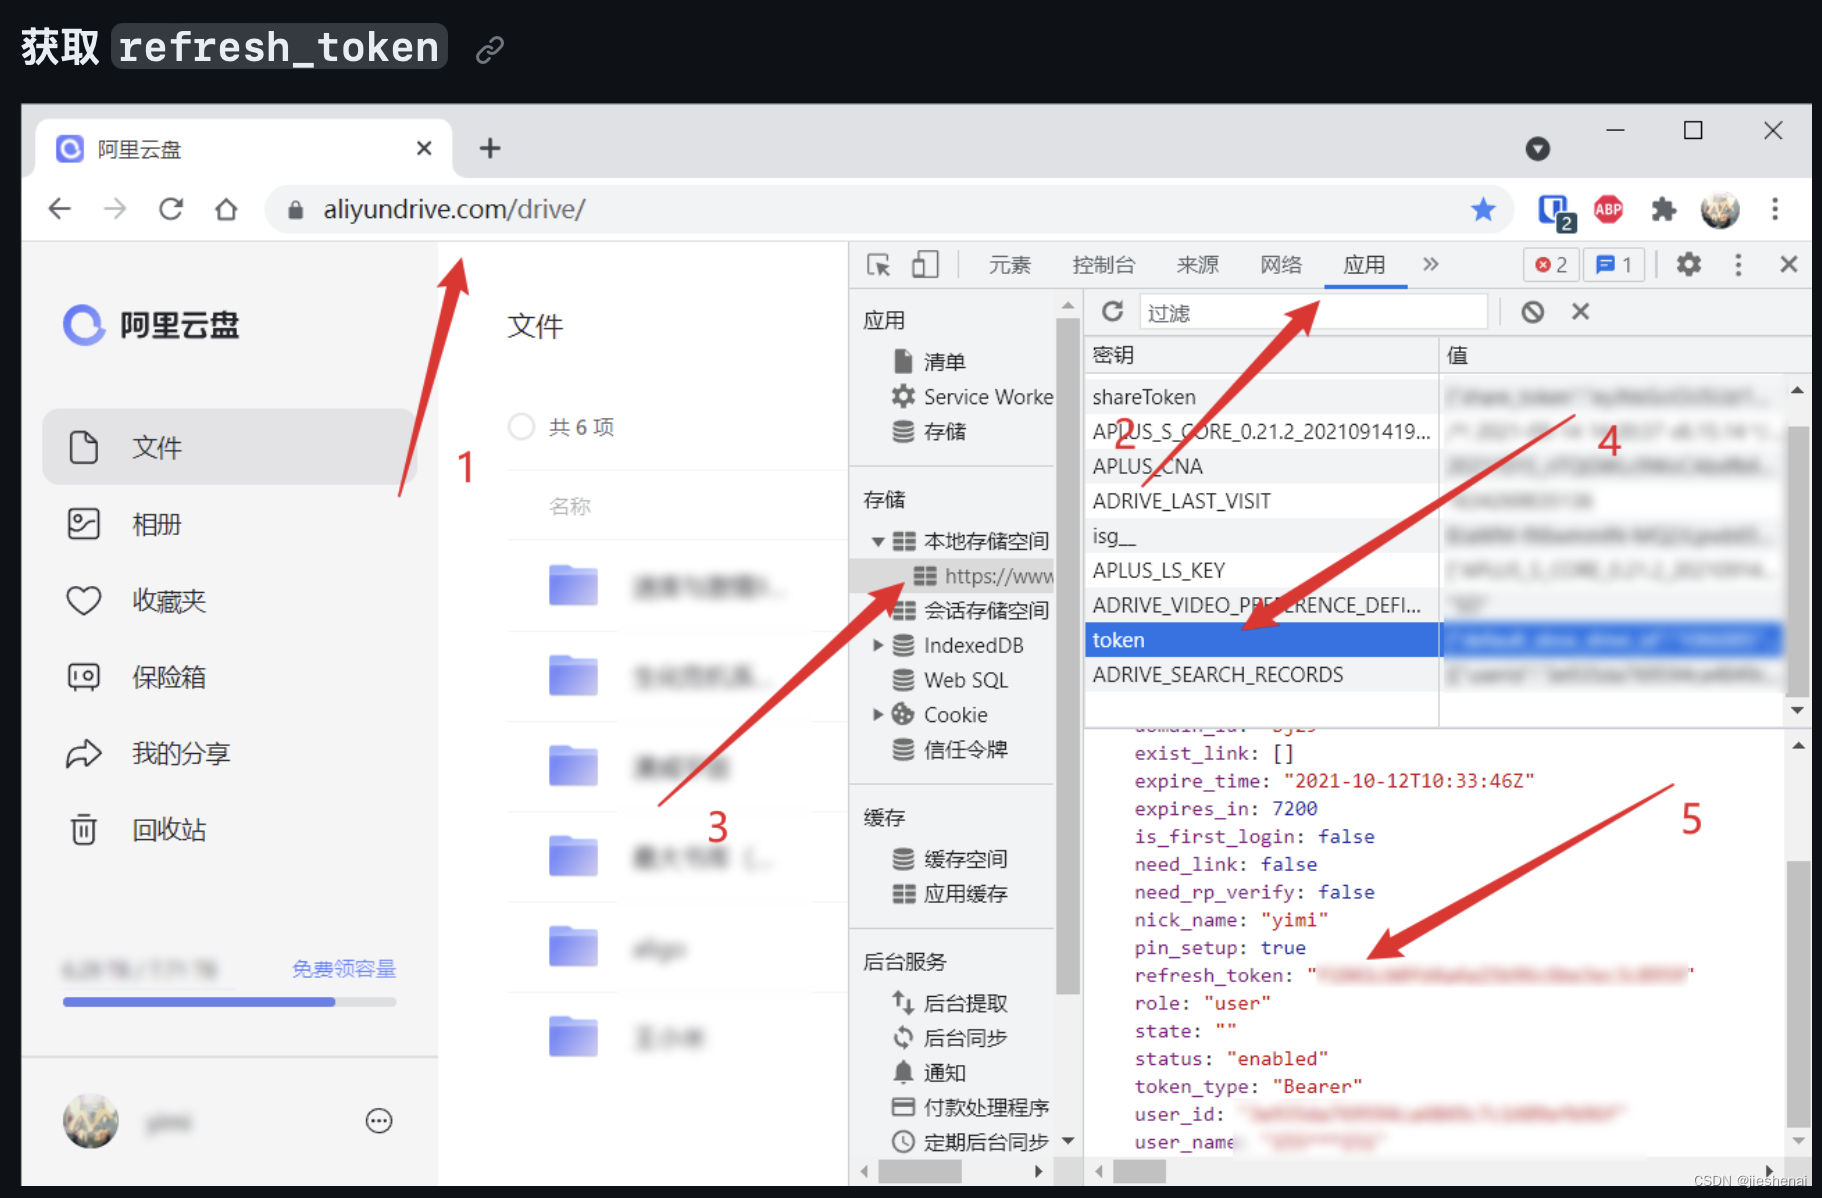This screenshot has width=1822, height=1198.
Task: Open Service Workers in the application panel
Action: [x=972, y=397]
